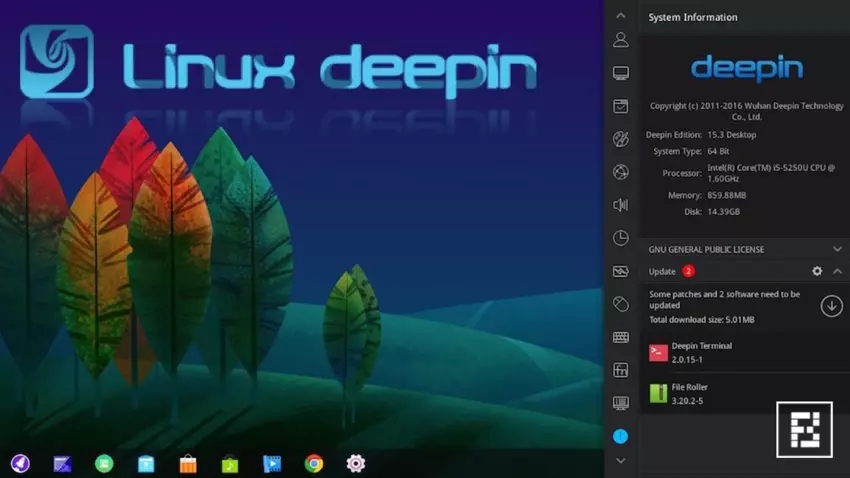This screenshot has height=478, width=850.
Task: Open Sound settings speaker icon
Action: point(621,205)
